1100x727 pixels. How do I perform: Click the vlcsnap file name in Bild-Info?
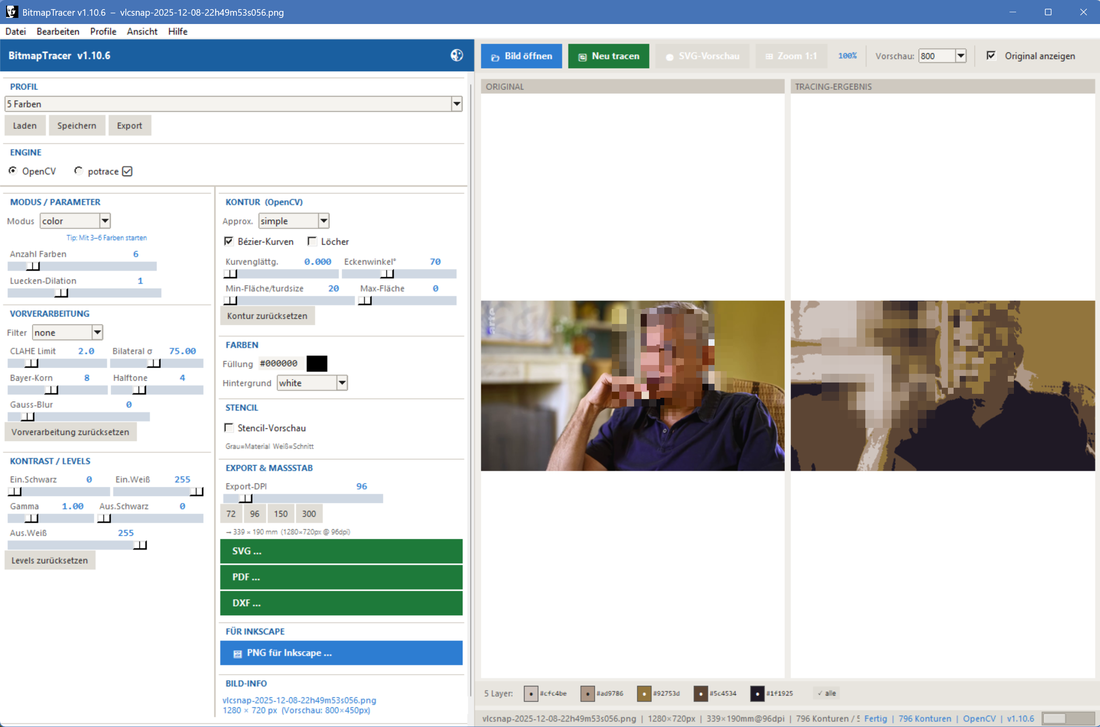[x=299, y=700]
